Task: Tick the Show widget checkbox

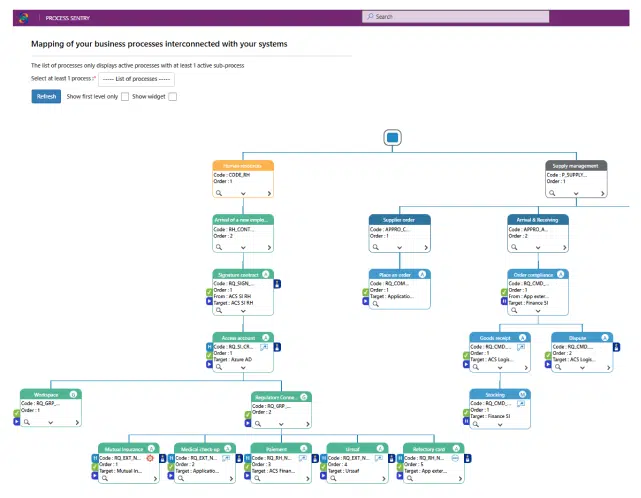Action: coord(172,96)
